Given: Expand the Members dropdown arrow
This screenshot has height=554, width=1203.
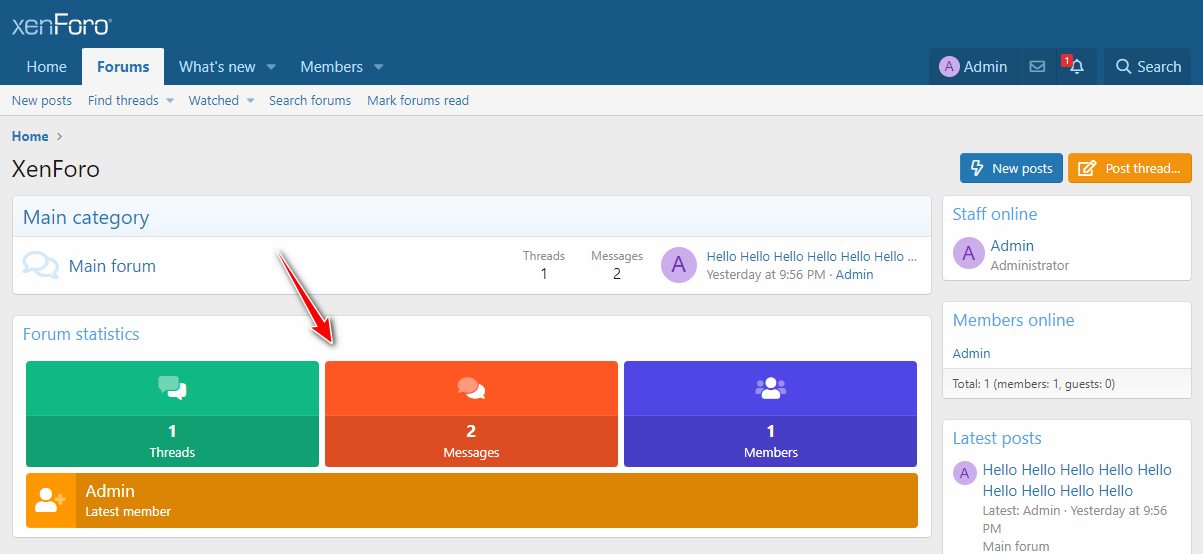Looking at the screenshot, I should pos(378,67).
